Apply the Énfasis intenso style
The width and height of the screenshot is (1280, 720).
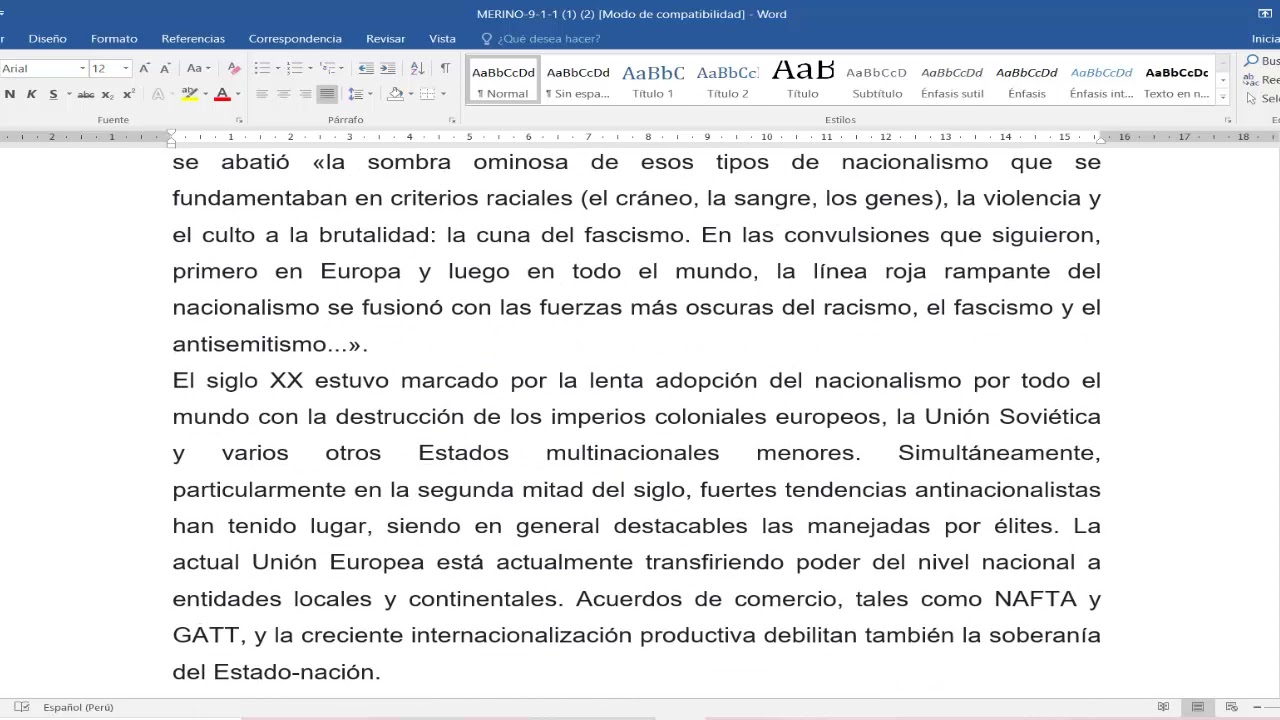(1101, 82)
